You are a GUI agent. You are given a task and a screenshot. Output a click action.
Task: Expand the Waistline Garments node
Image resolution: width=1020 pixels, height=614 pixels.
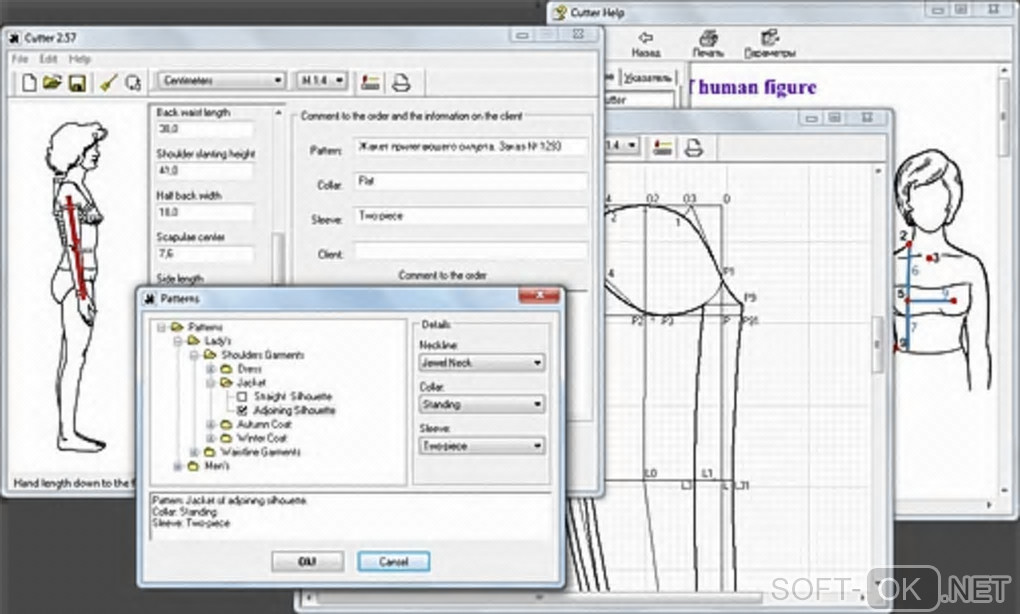click(194, 452)
